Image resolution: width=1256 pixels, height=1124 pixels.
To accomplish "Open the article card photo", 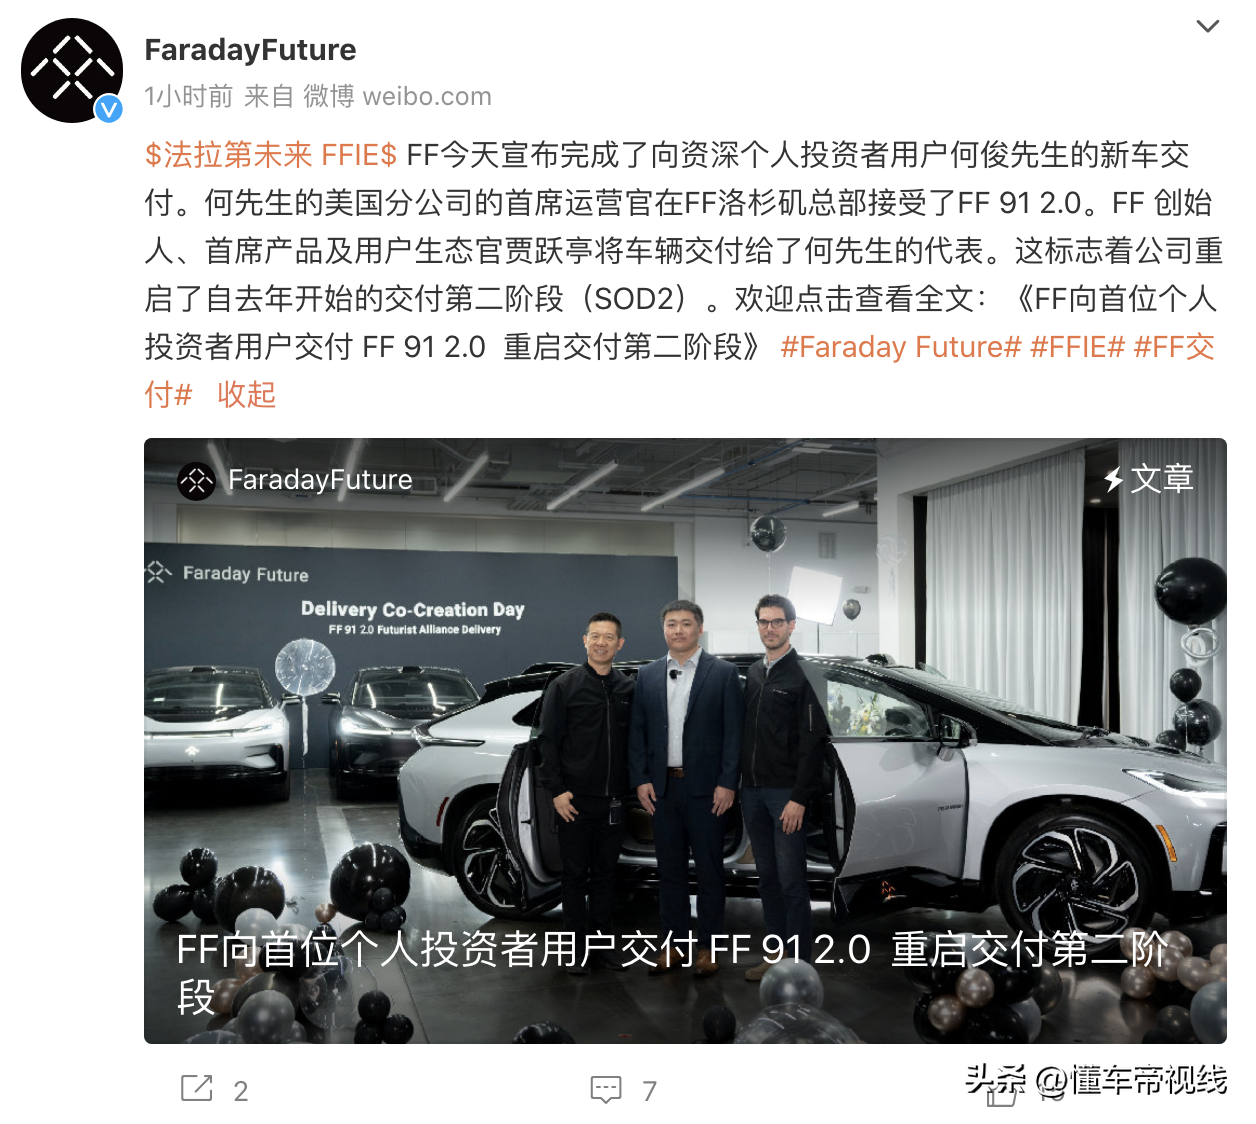I will 685,741.
